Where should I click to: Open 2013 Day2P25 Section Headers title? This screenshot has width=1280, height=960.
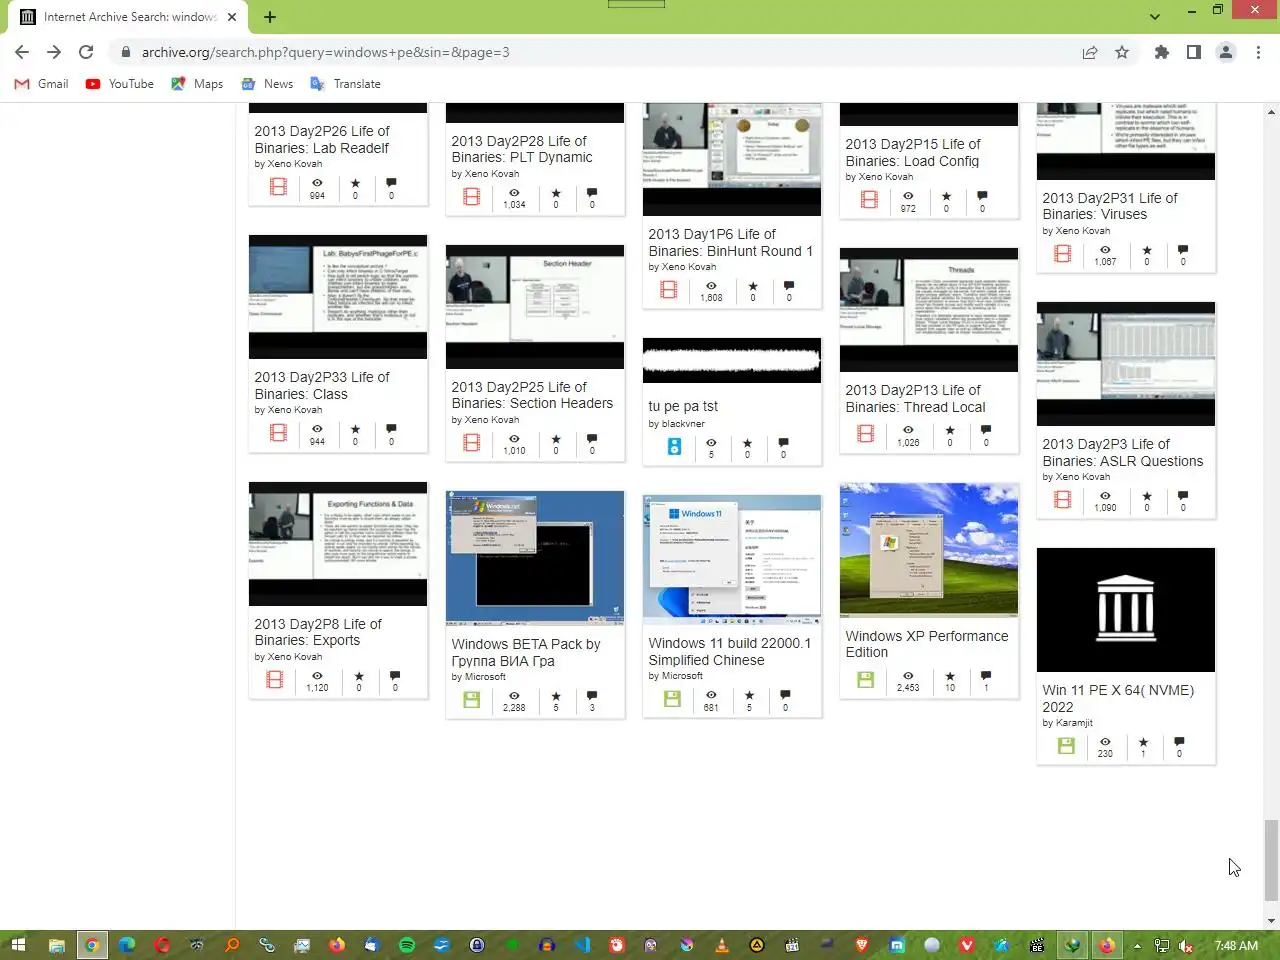click(x=532, y=395)
